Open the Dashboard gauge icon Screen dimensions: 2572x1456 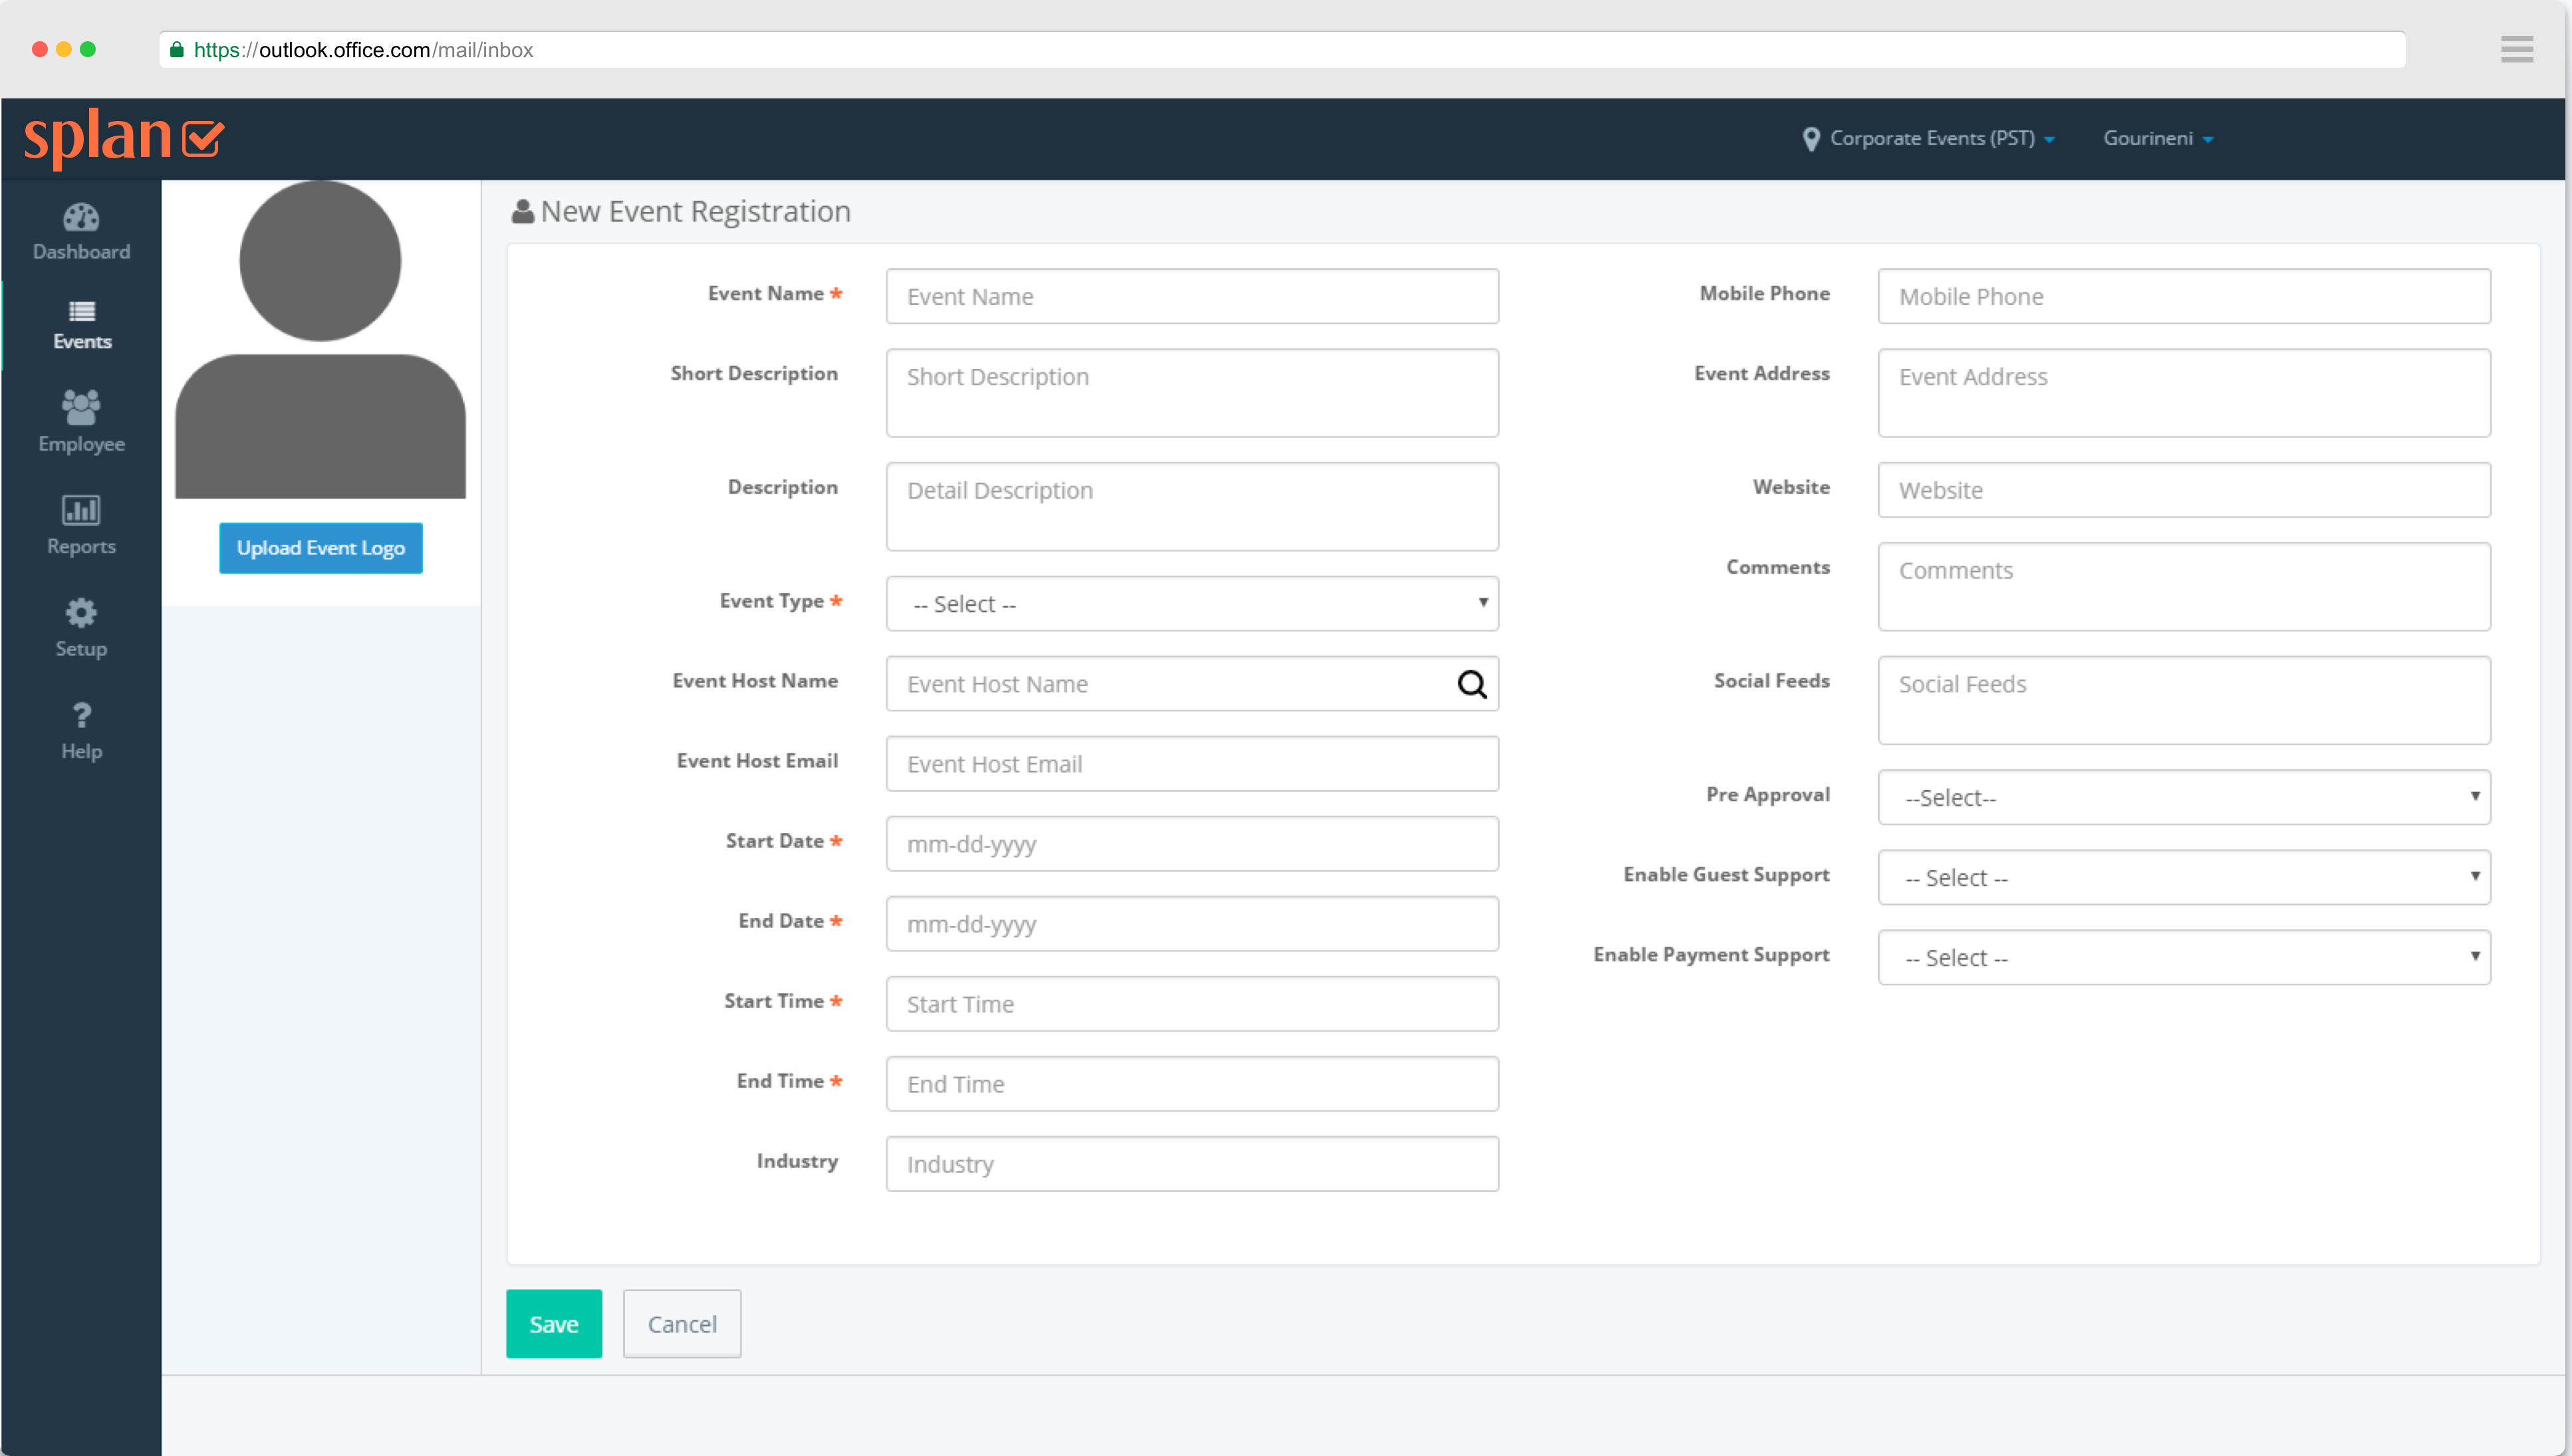click(x=81, y=217)
